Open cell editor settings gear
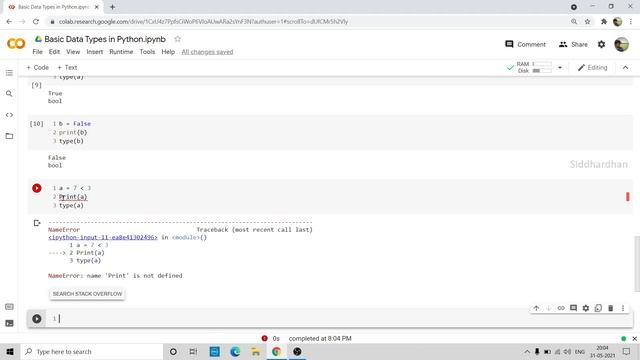The height and width of the screenshot is (360, 640). [x=586, y=308]
